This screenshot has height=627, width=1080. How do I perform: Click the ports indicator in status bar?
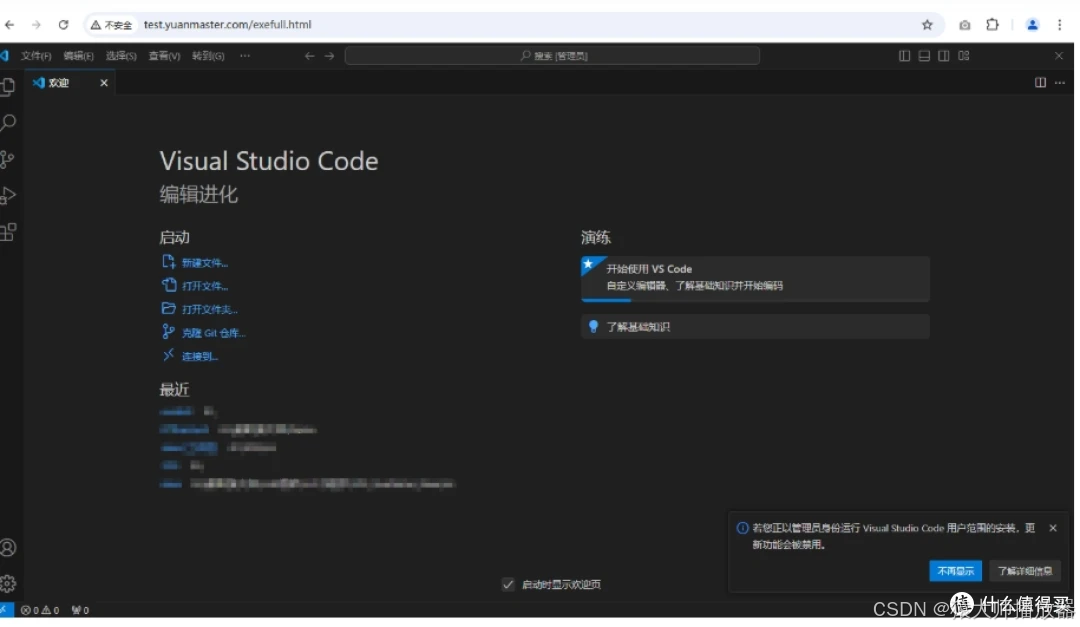tap(80, 610)
